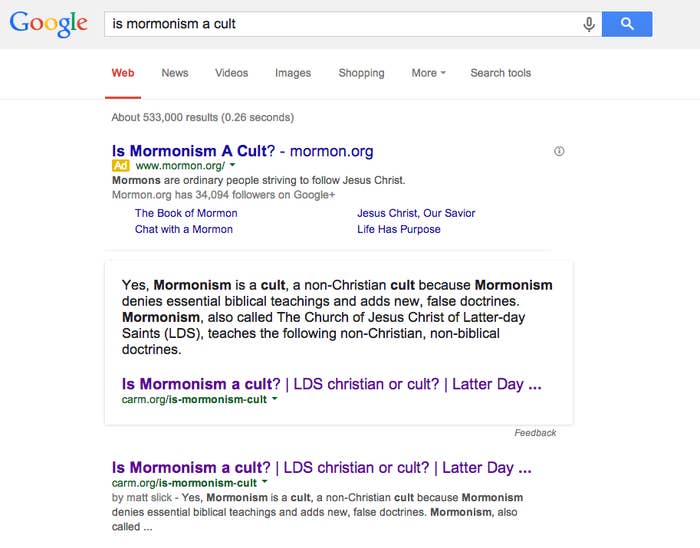Switch to the News tab
700x548 pixels.
coord(175,73)
